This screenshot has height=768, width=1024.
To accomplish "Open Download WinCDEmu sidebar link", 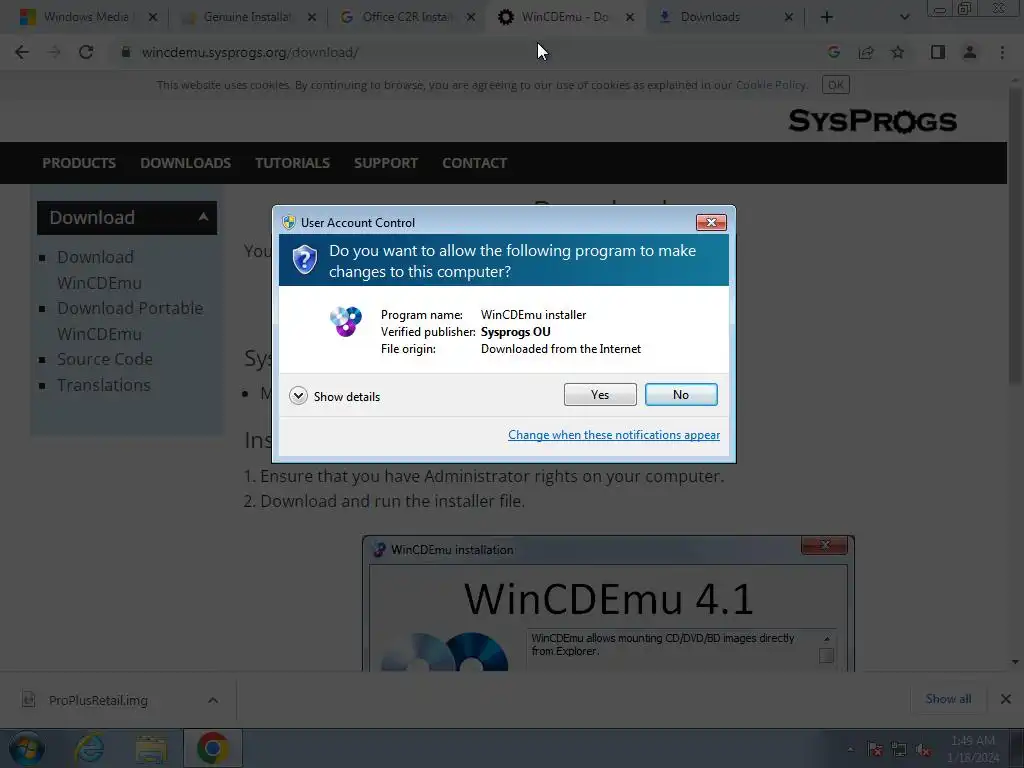I will [99, 270].
